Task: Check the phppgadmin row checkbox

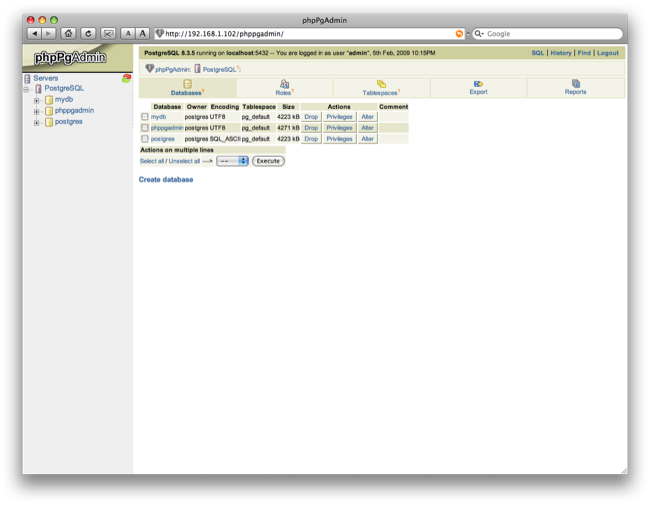Action: point(145,128)
